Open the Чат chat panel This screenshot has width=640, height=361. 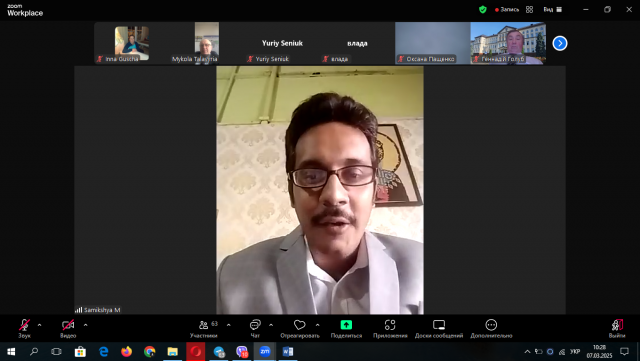tap(255, 328)
